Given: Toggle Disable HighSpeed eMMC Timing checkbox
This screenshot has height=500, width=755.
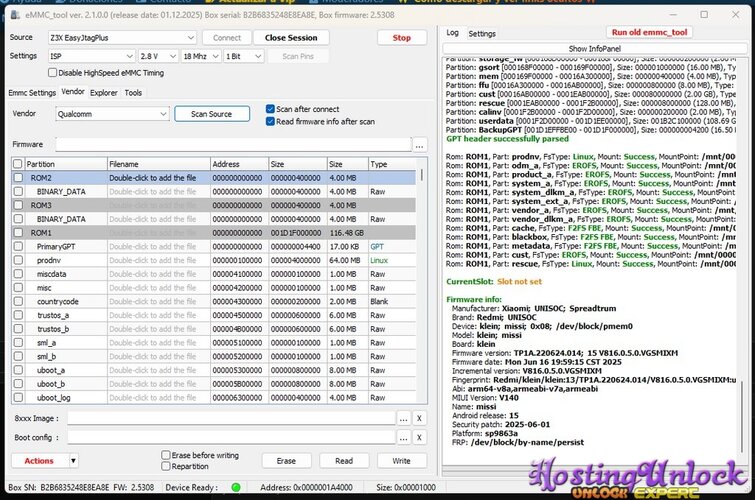Looking at the screenshot, I should point(52,73).
